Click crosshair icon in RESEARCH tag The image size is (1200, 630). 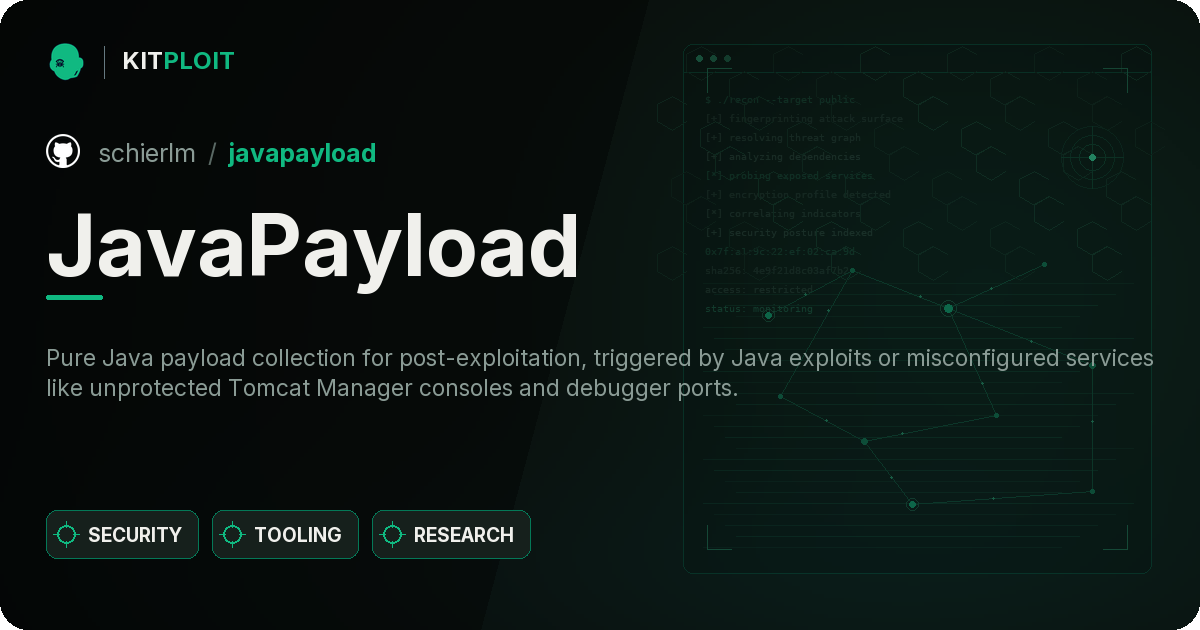coord(393,535)
